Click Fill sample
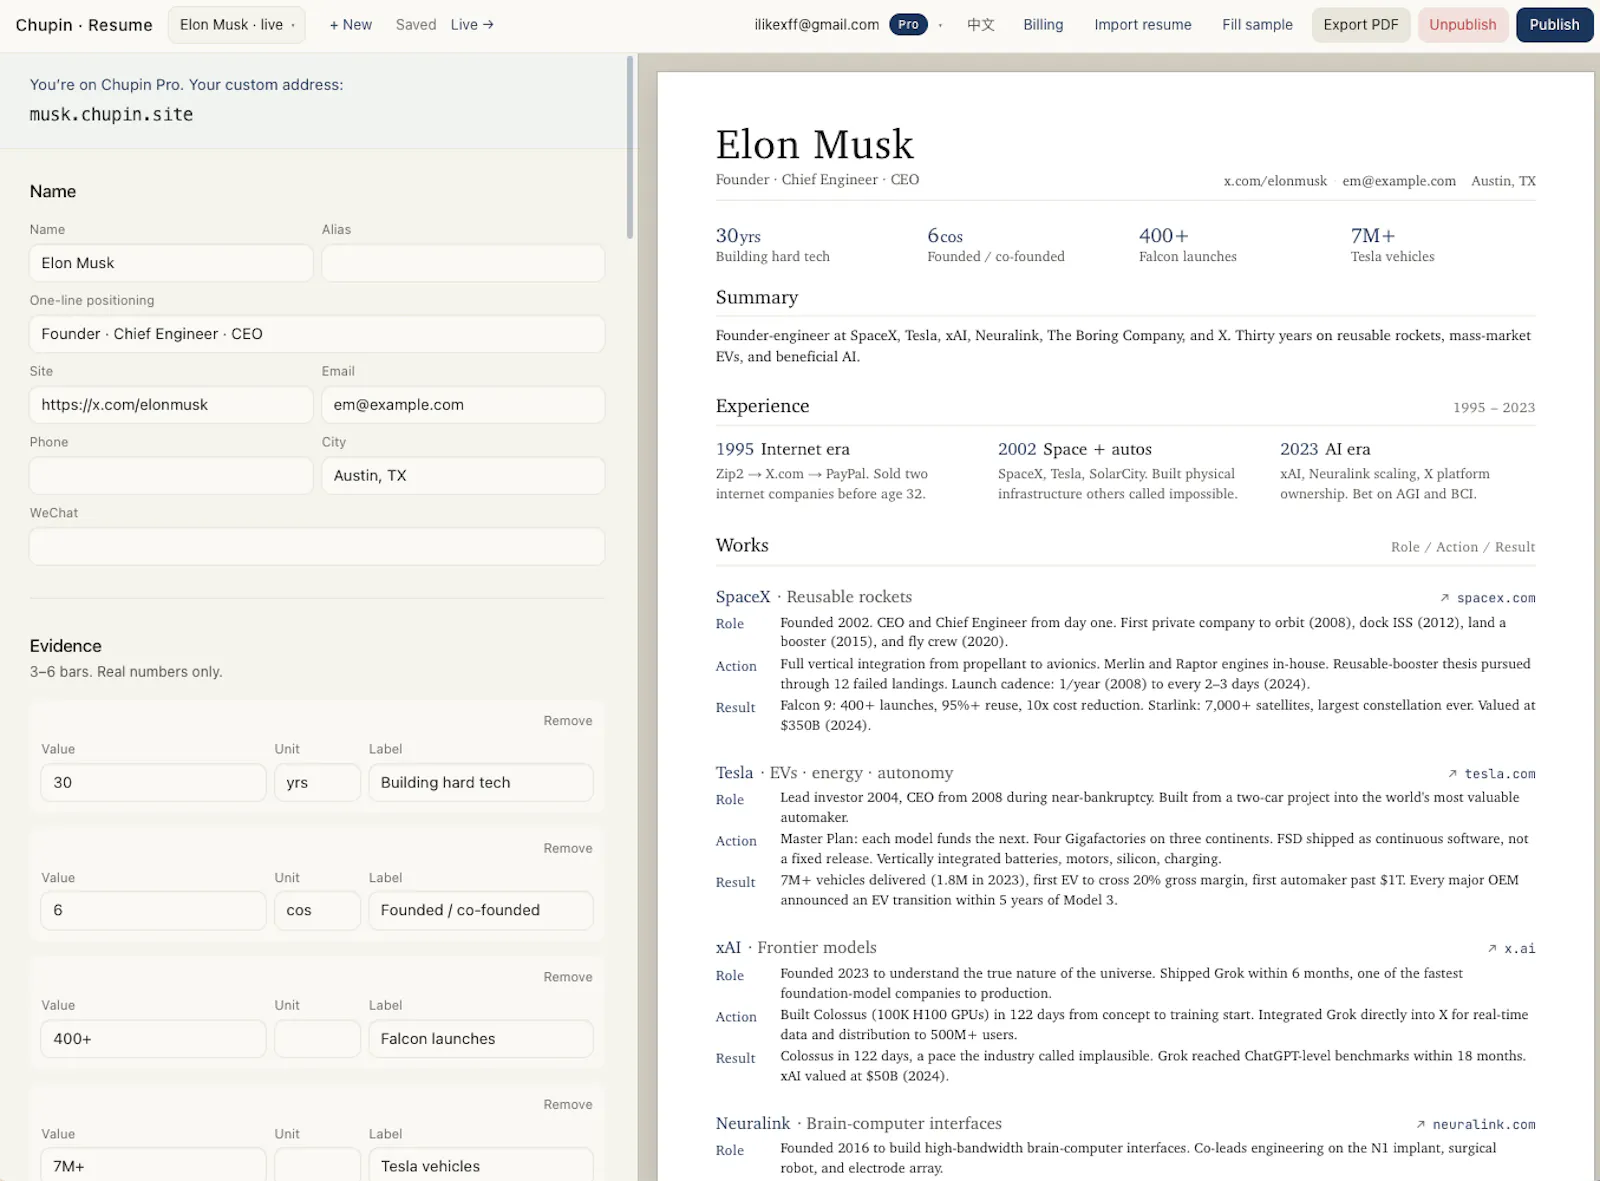The image size is (1600, 1181). click(1257, 25)
